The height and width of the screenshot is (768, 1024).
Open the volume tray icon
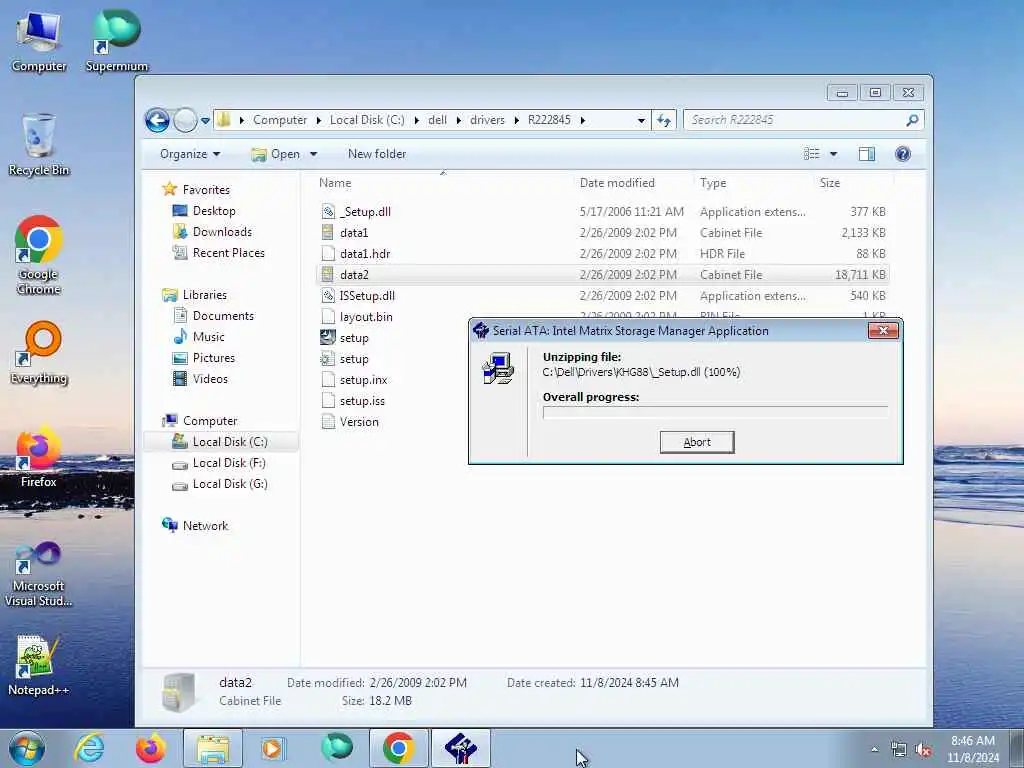(923, 750)
